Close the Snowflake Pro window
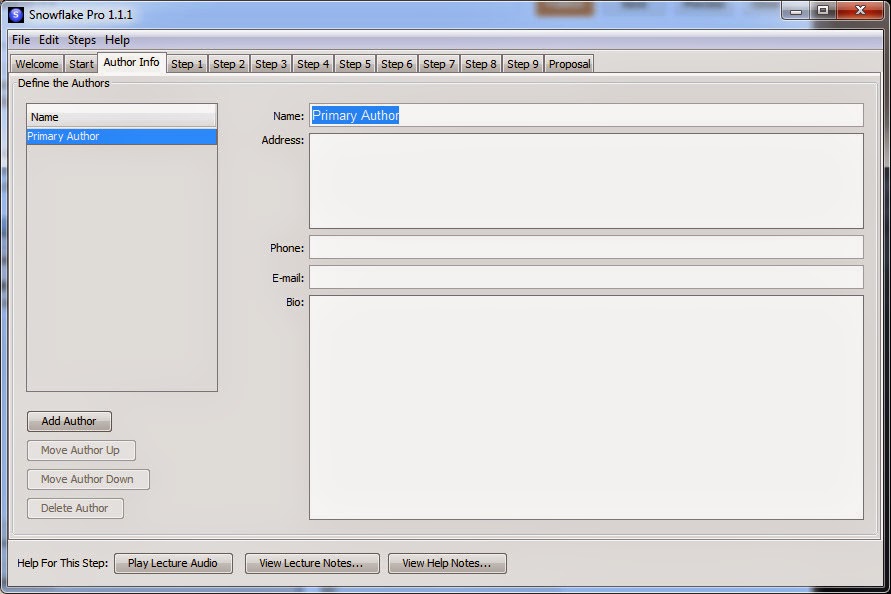This screenshot has width=891, height=594. coord(860,11)
